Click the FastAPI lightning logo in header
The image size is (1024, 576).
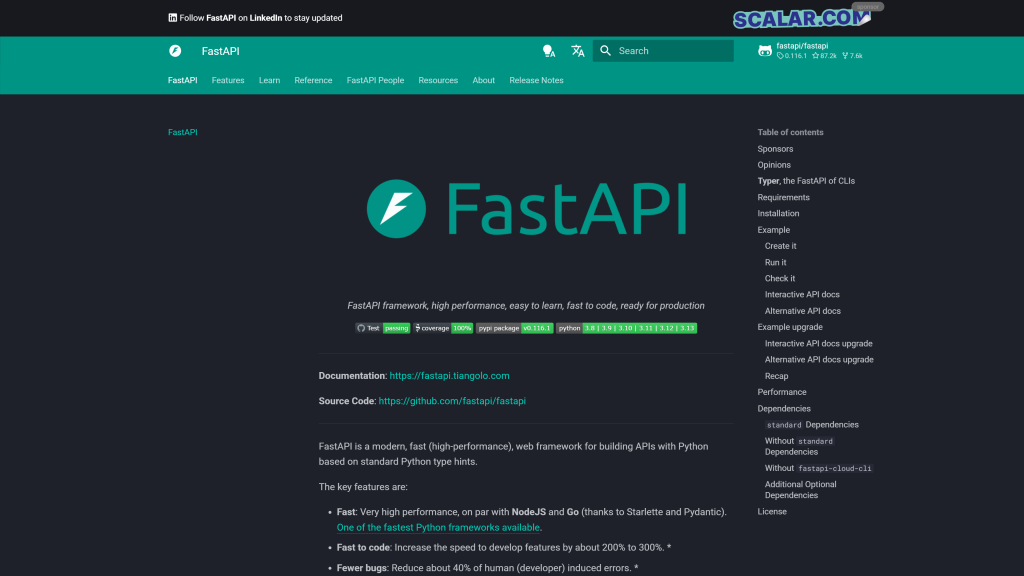(x=175, y=51)
